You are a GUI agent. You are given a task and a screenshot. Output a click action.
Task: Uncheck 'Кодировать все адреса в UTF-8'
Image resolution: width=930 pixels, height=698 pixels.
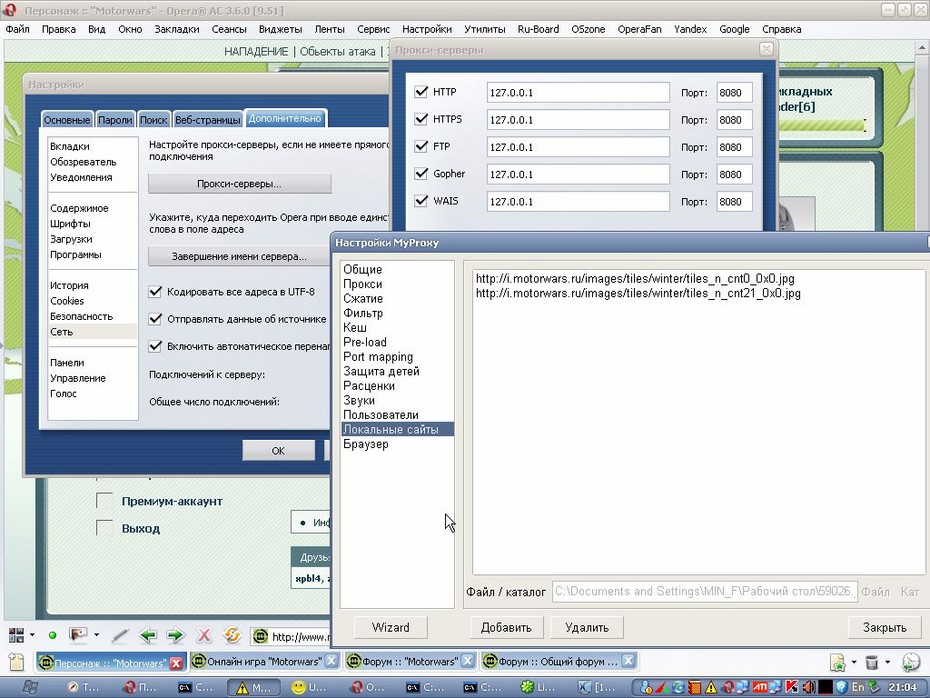click(x=155, y=292)
